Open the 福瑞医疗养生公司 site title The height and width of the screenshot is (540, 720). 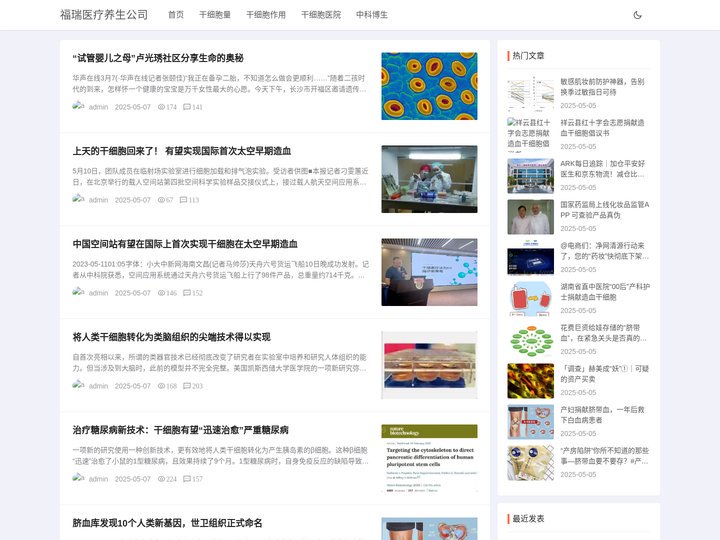pyautogui.click(x=104, y=15)
